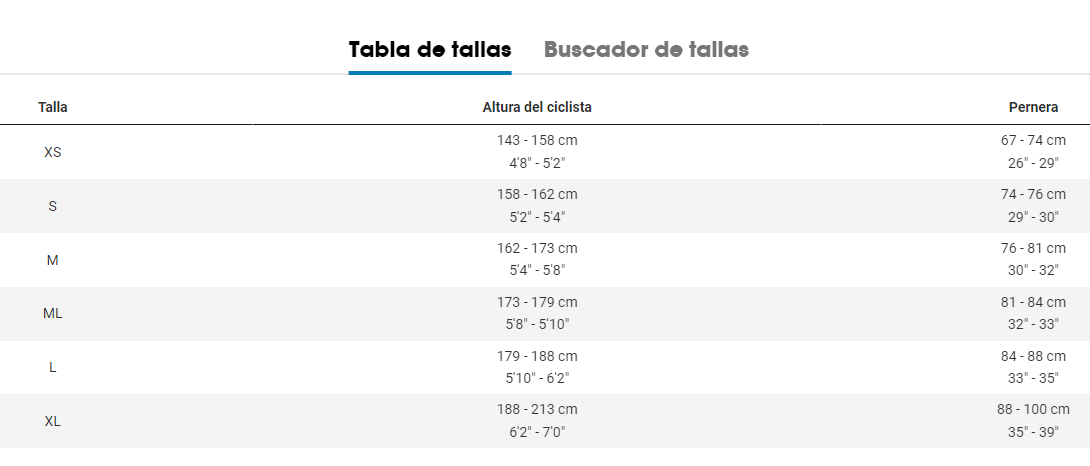
Task: Select the 162 - 173 cm height value
Action: point(537,248)
